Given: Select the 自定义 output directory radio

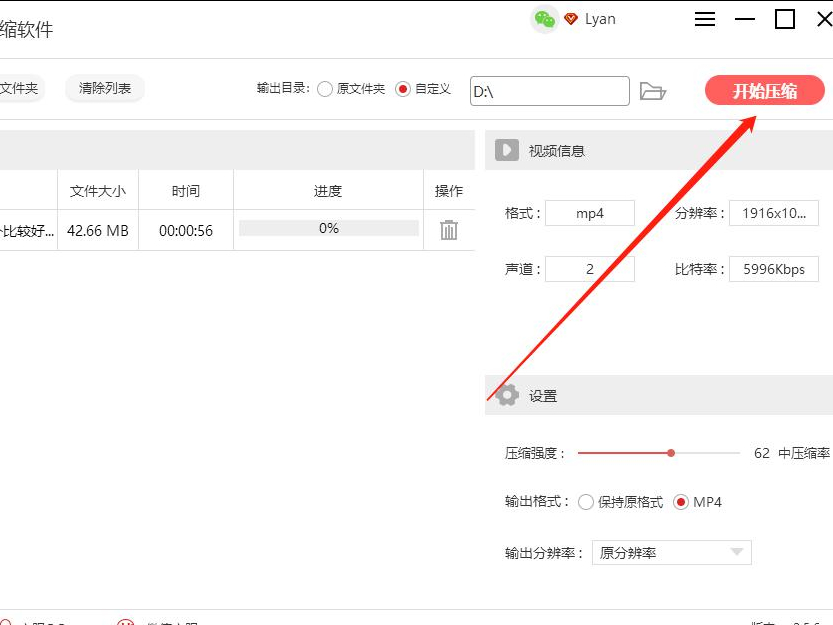Looking at the screenshot, I should pos(403,89).
